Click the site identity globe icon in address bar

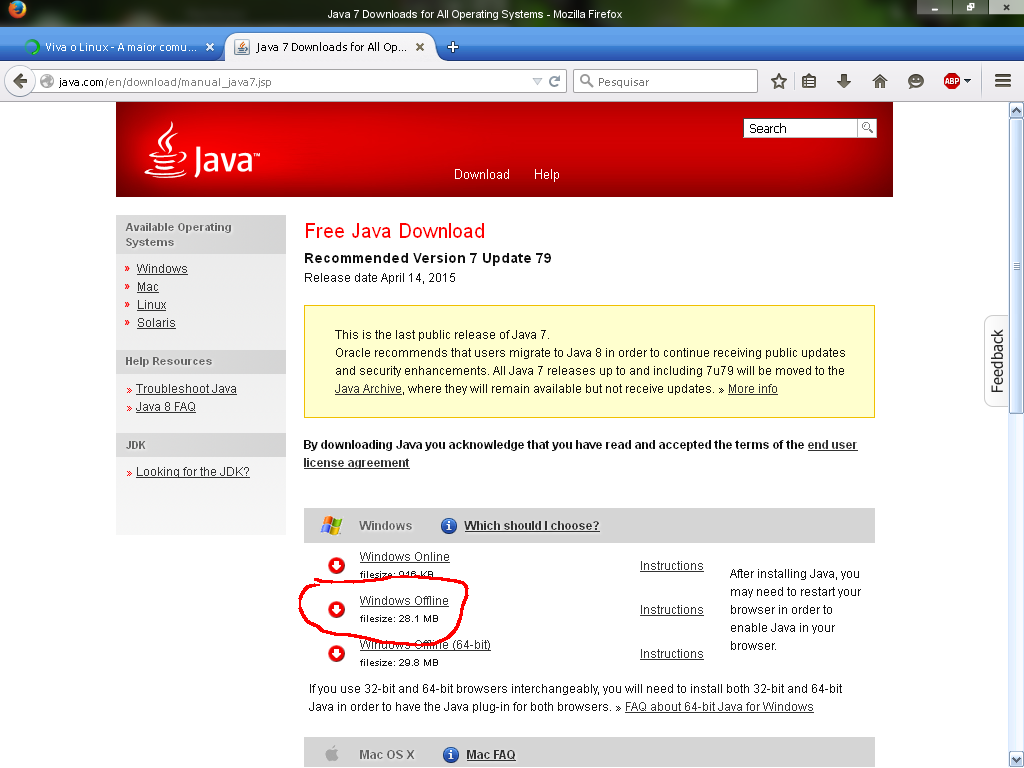[x=47, y=82]
